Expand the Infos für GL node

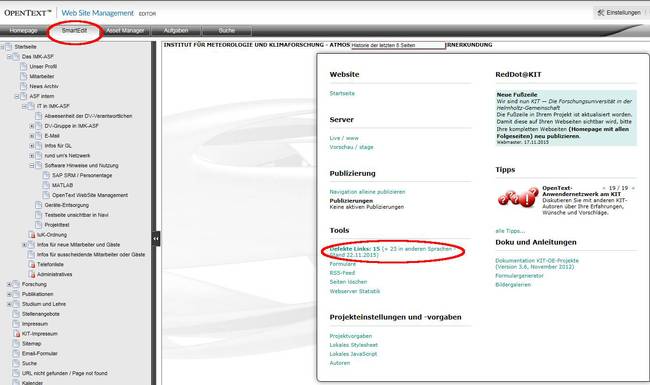click(32, 146)
